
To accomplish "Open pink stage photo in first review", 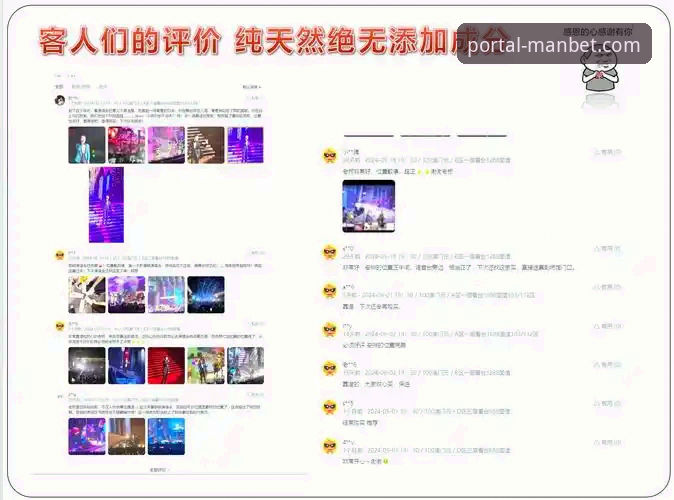I will [x=166, y=145].
